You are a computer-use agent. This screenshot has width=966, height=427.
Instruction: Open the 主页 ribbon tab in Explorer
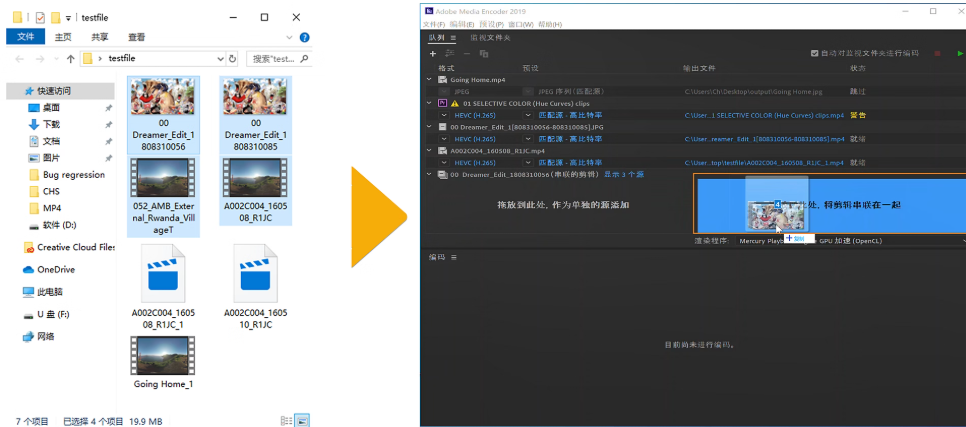(63, 37)
